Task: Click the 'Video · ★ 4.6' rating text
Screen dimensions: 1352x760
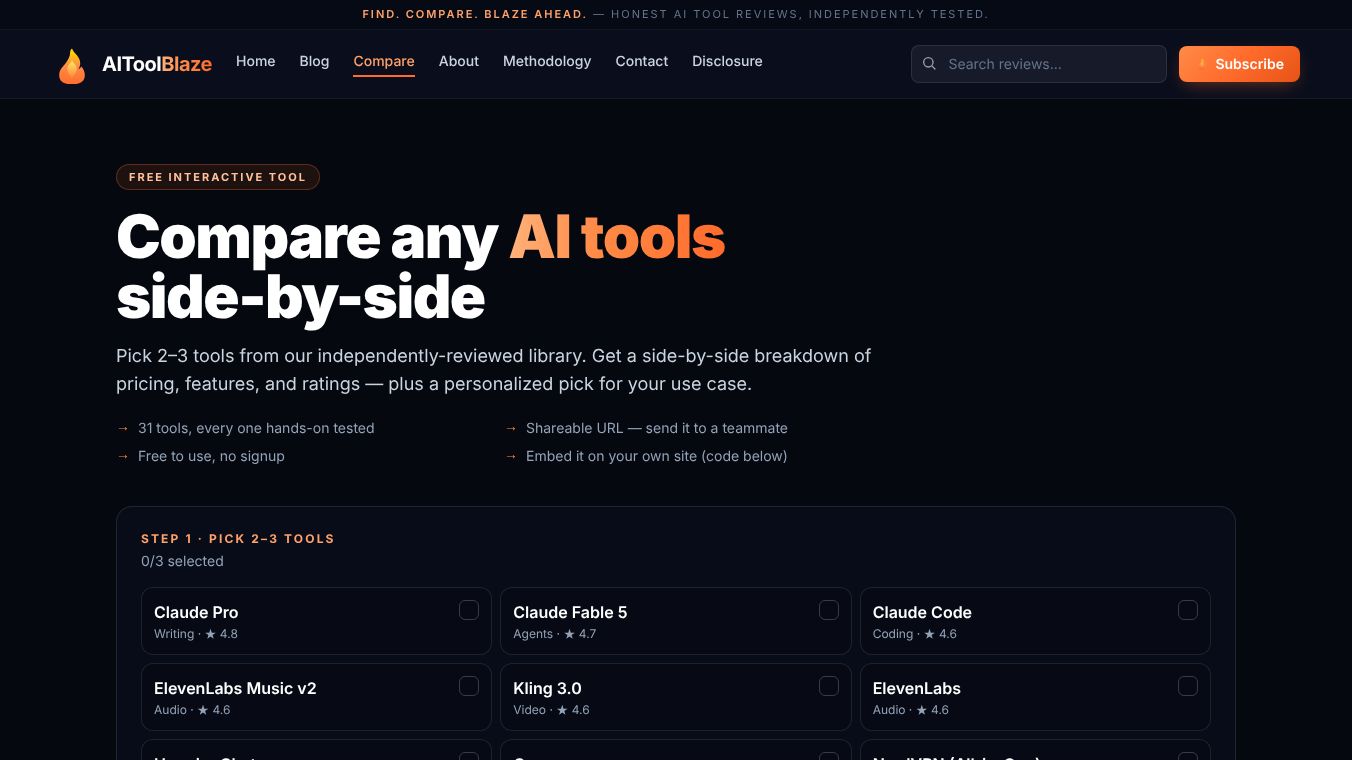Action: (551, 710)
